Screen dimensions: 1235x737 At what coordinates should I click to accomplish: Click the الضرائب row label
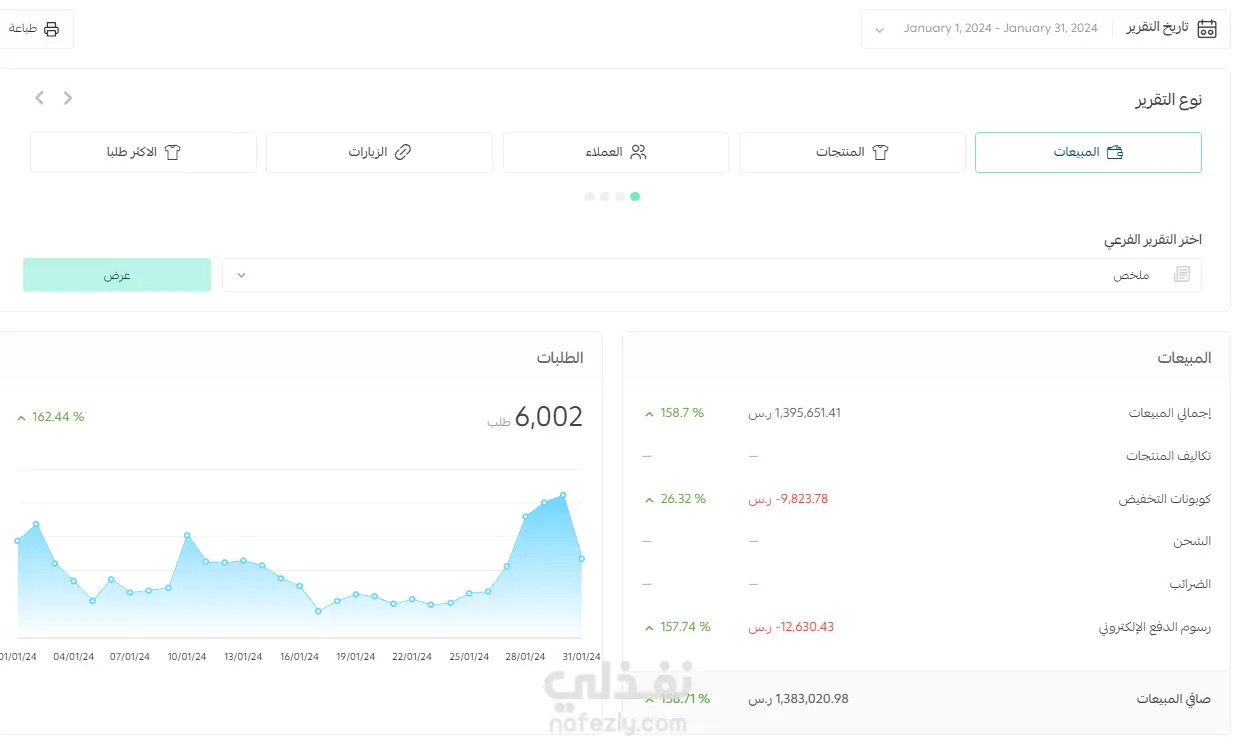[x=1190, y=584]
